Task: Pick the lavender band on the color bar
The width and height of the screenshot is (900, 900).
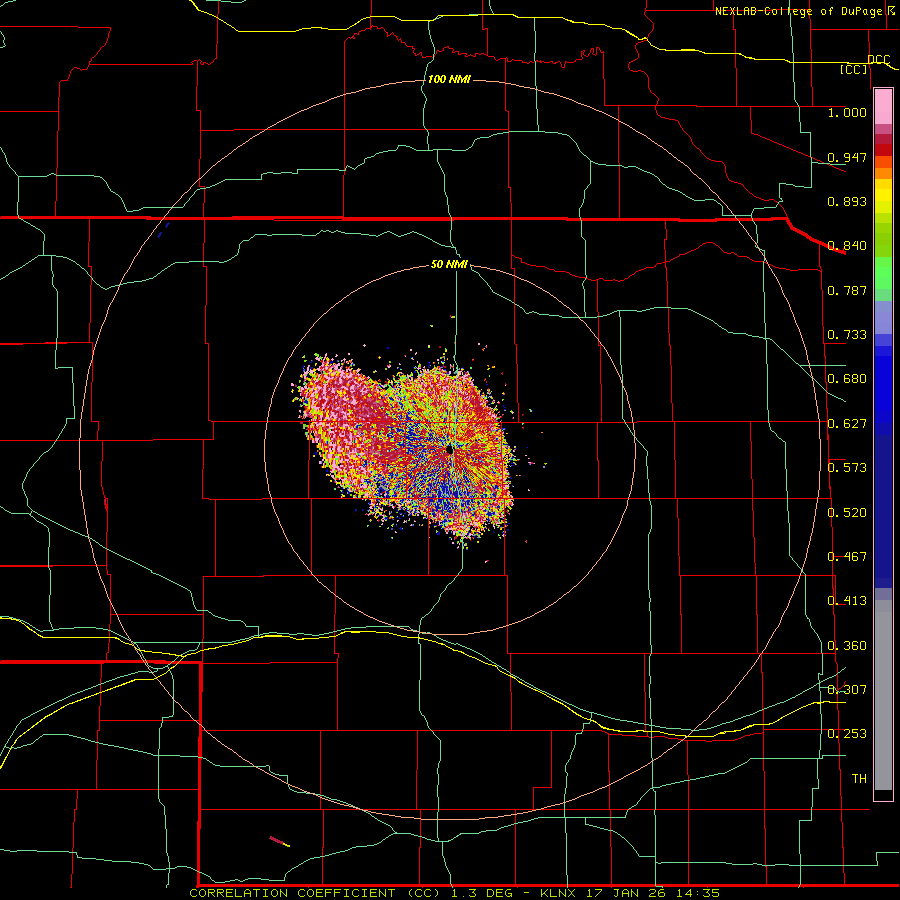Action: coord(883,317)
